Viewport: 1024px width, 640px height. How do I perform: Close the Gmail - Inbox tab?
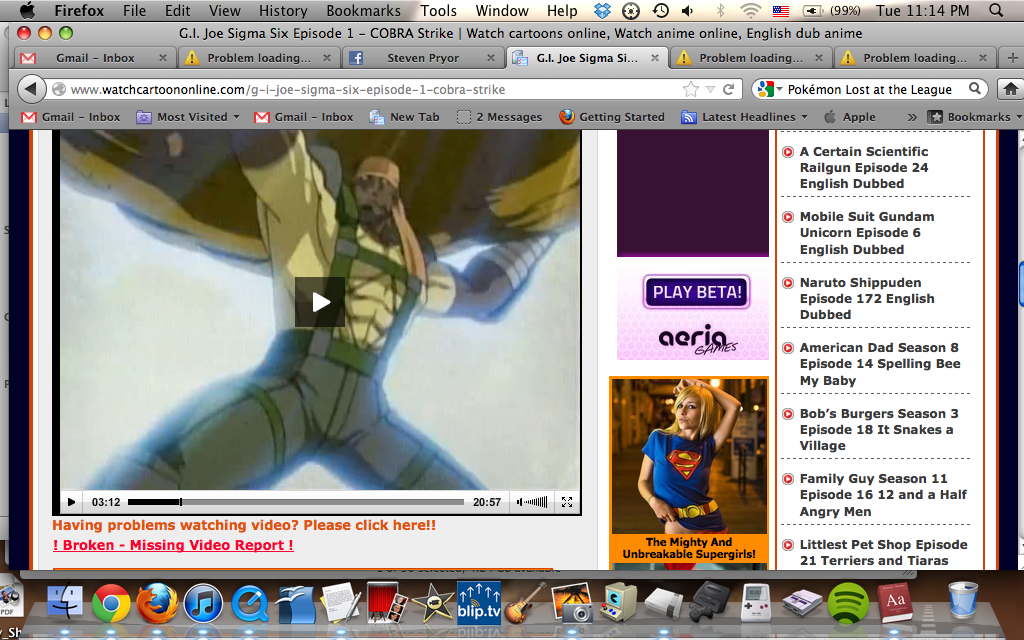click(163, 57)
